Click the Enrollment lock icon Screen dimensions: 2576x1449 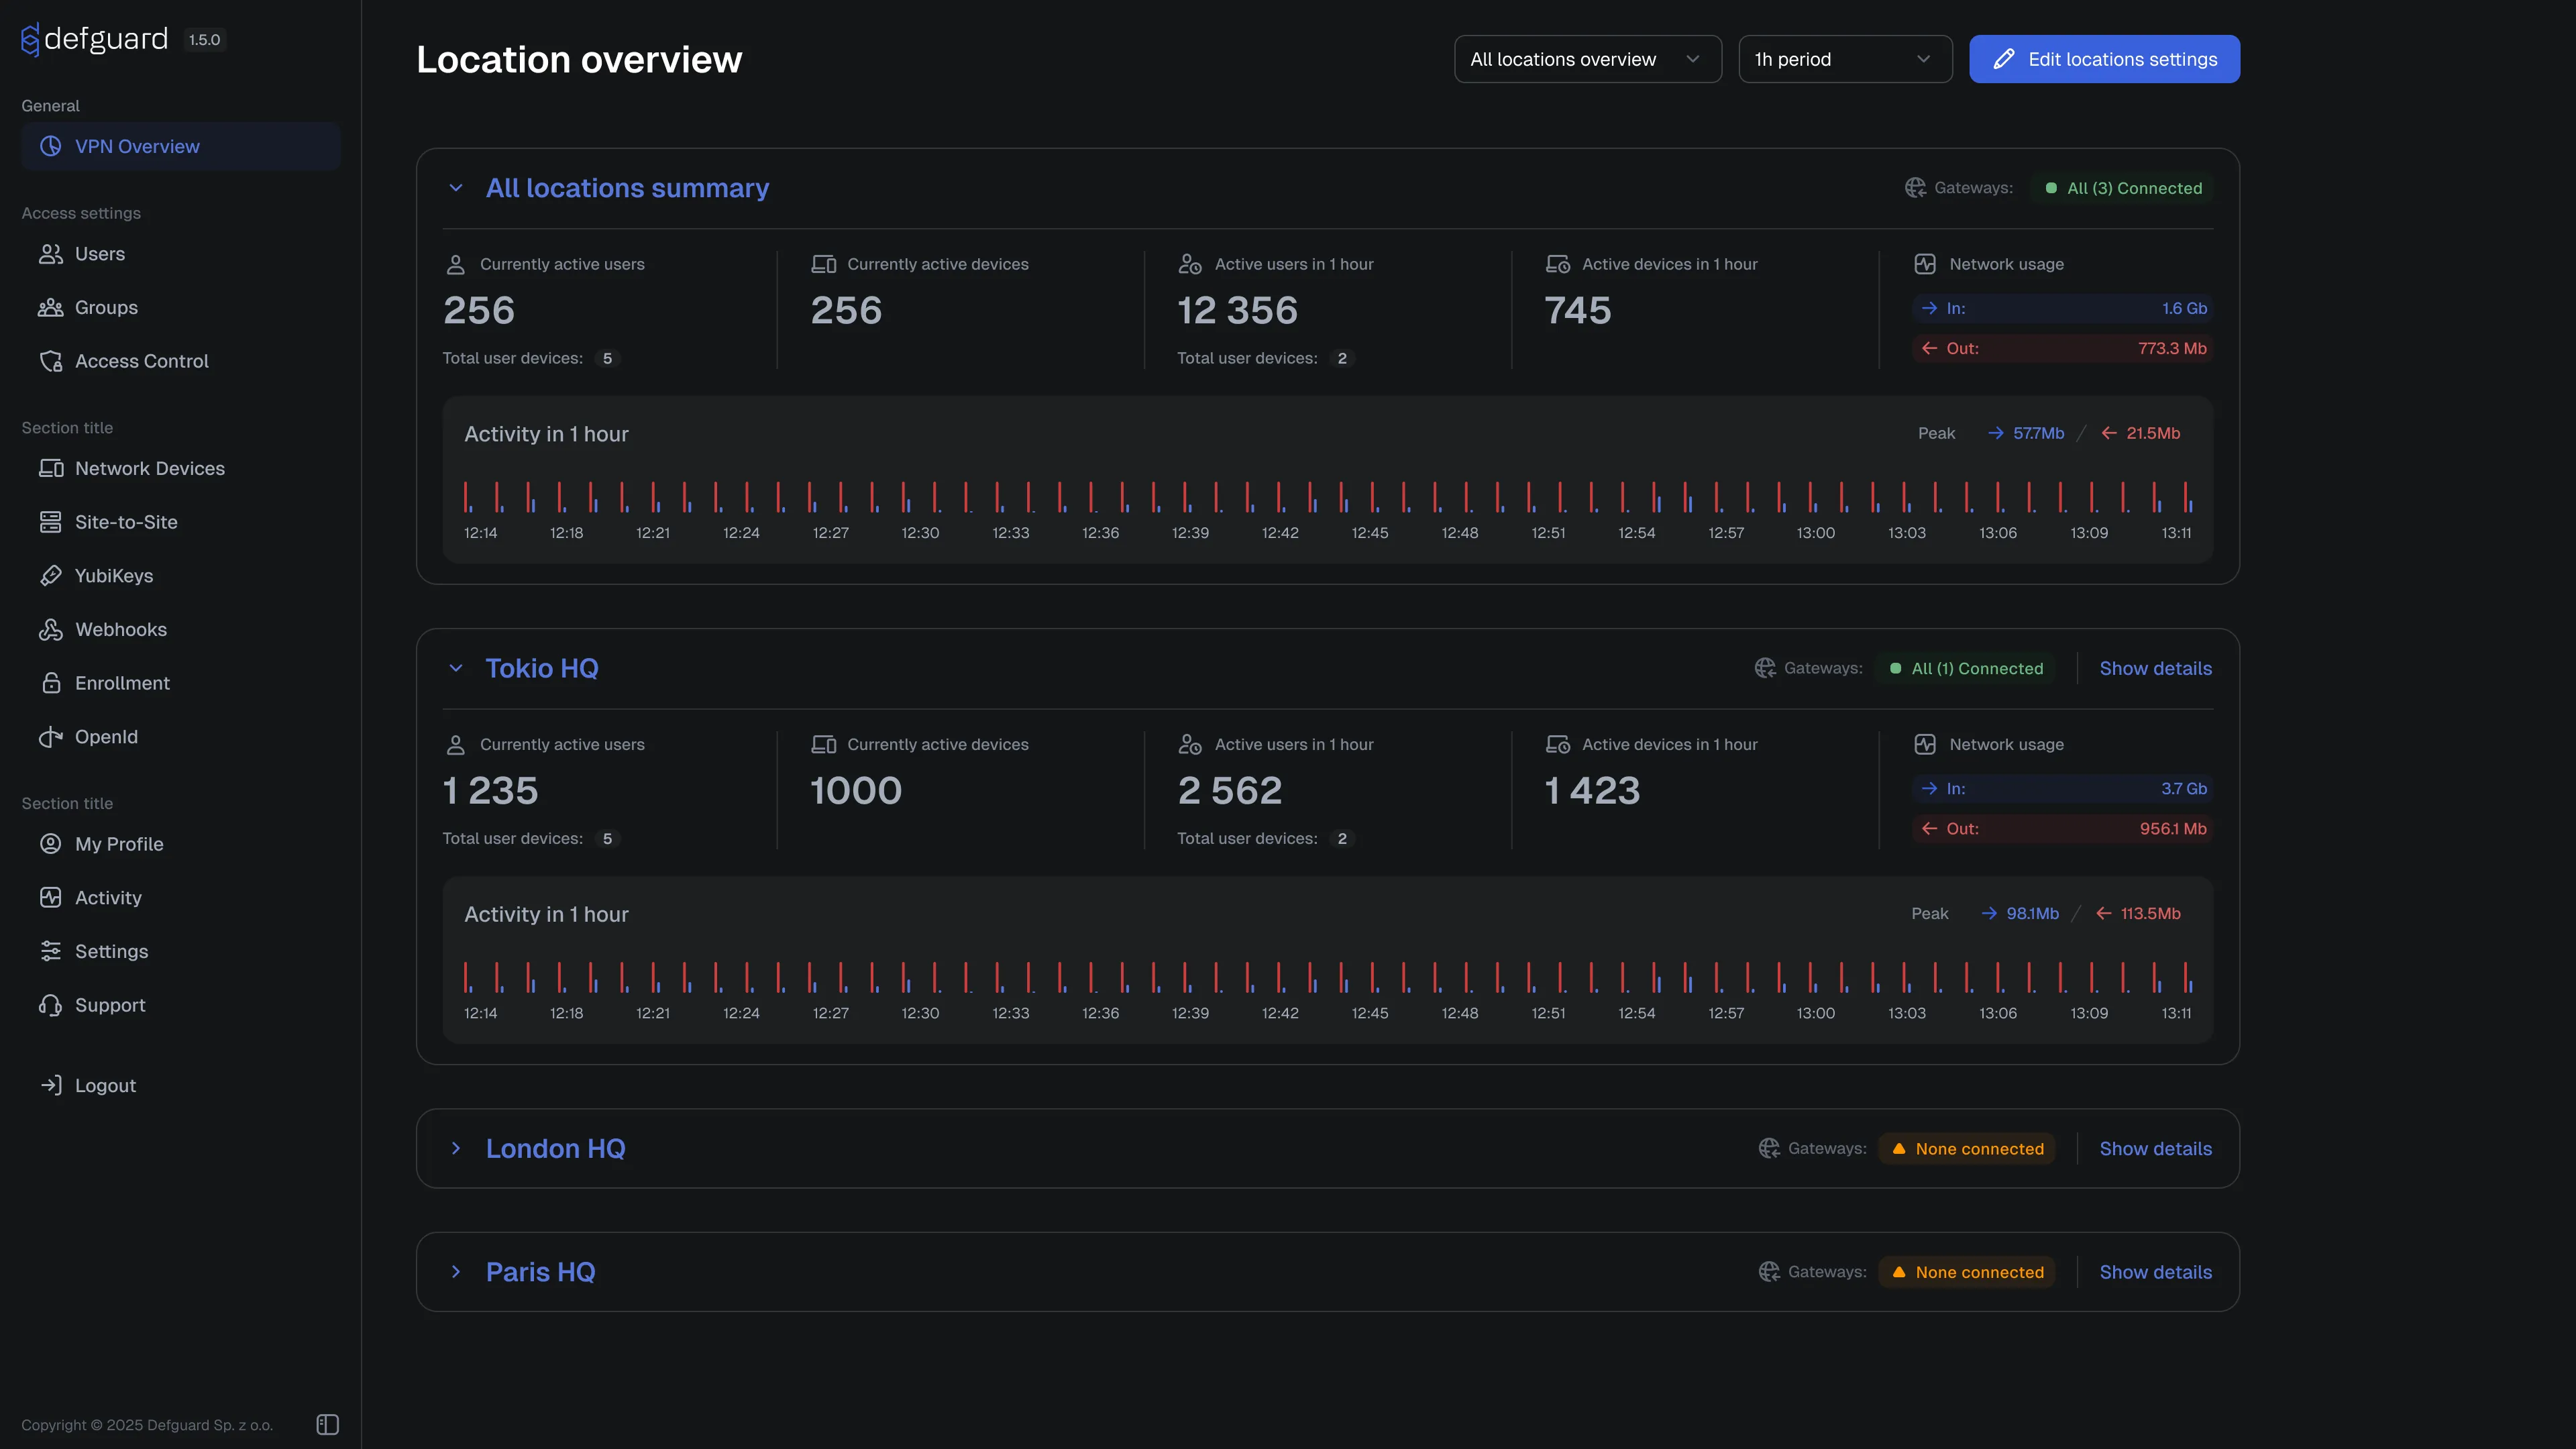click(50, 683)
